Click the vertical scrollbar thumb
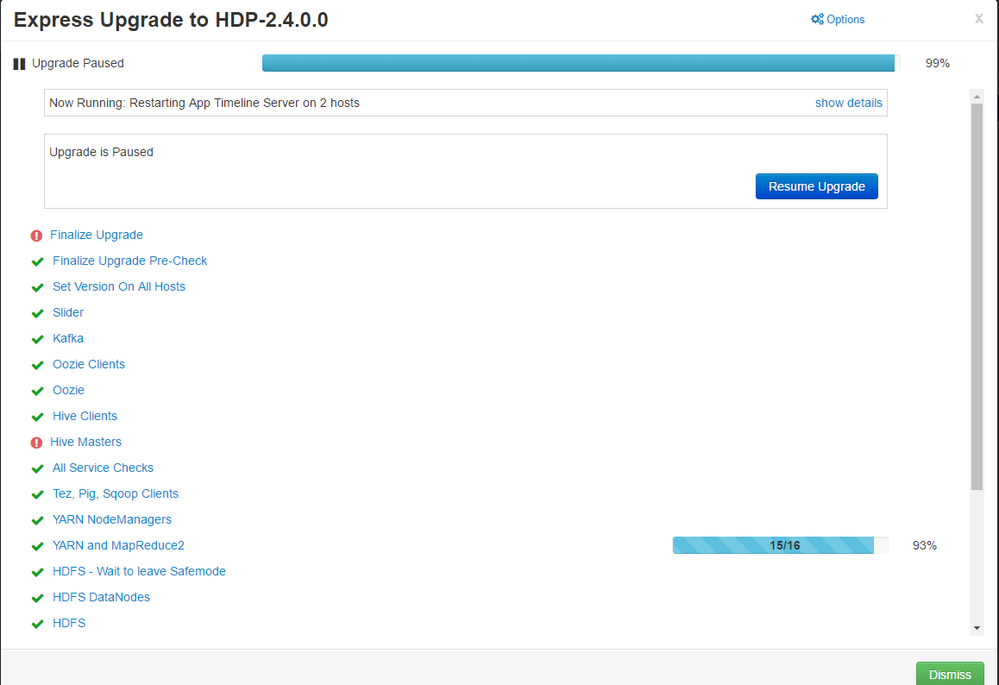This screenshot has width=999, height=685. click(x=977, y=297)
